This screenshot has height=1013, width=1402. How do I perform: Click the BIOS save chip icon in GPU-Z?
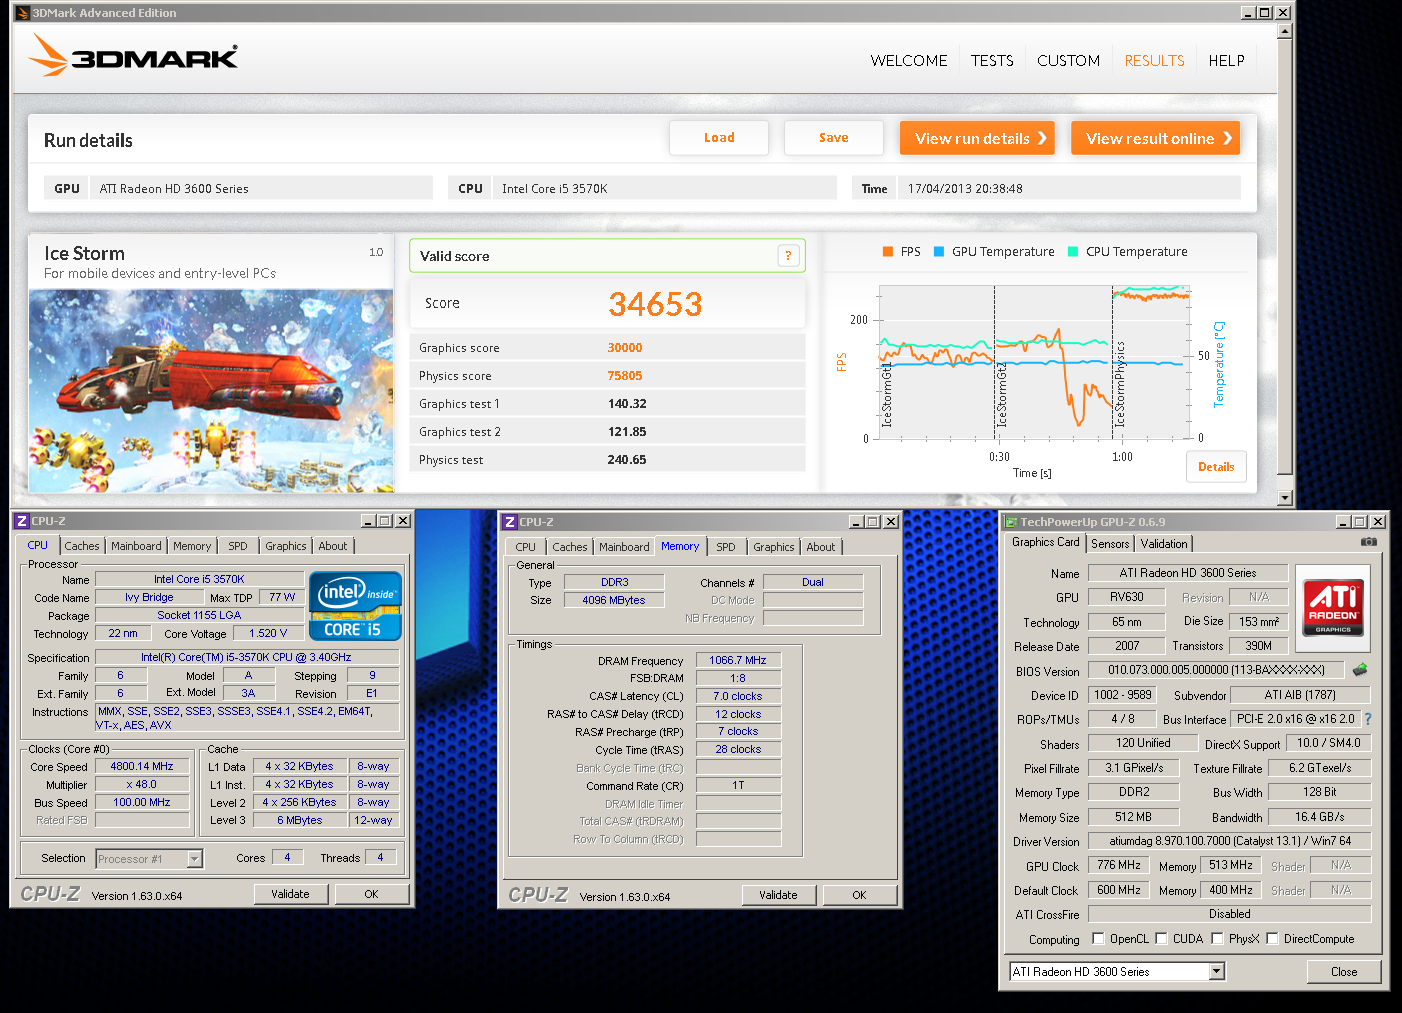click(1360, 670)
